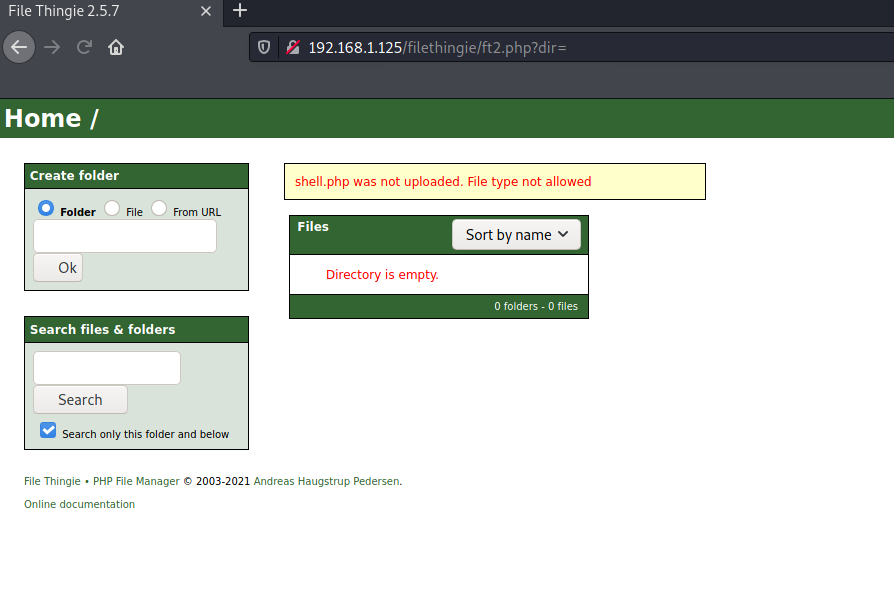This screenshot has height=616, width=894.
Task: Focus the new folder name text field
Action: tap(125, 236)
